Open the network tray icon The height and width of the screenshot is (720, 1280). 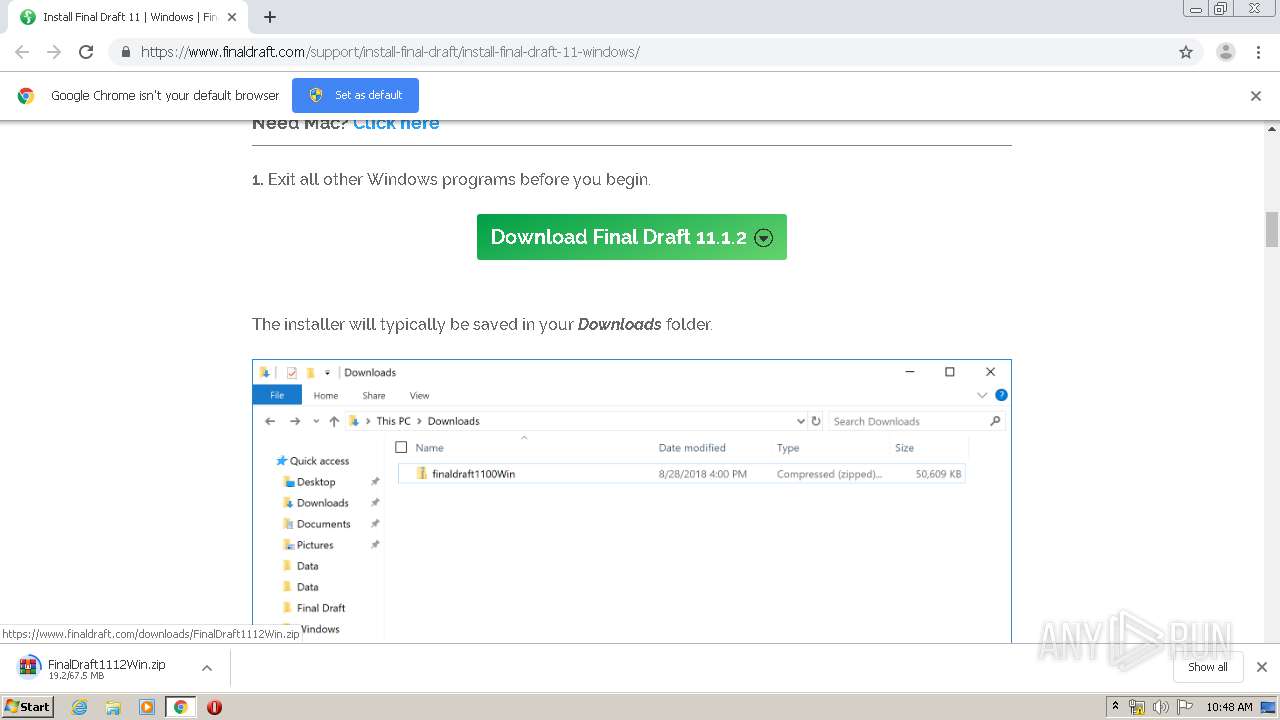(1137, 707)
